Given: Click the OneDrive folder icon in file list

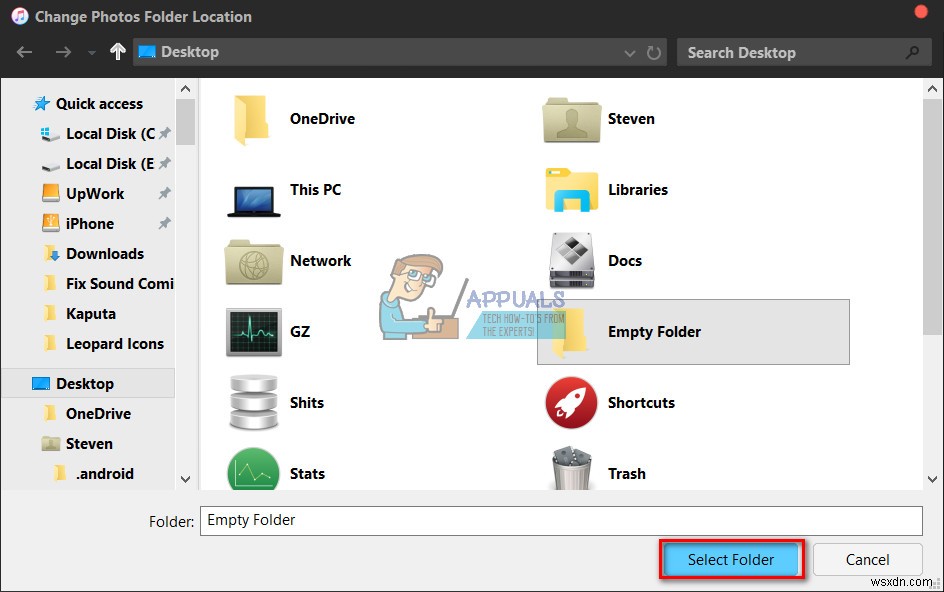Looking at the screenshot, I should click(252, 119).
